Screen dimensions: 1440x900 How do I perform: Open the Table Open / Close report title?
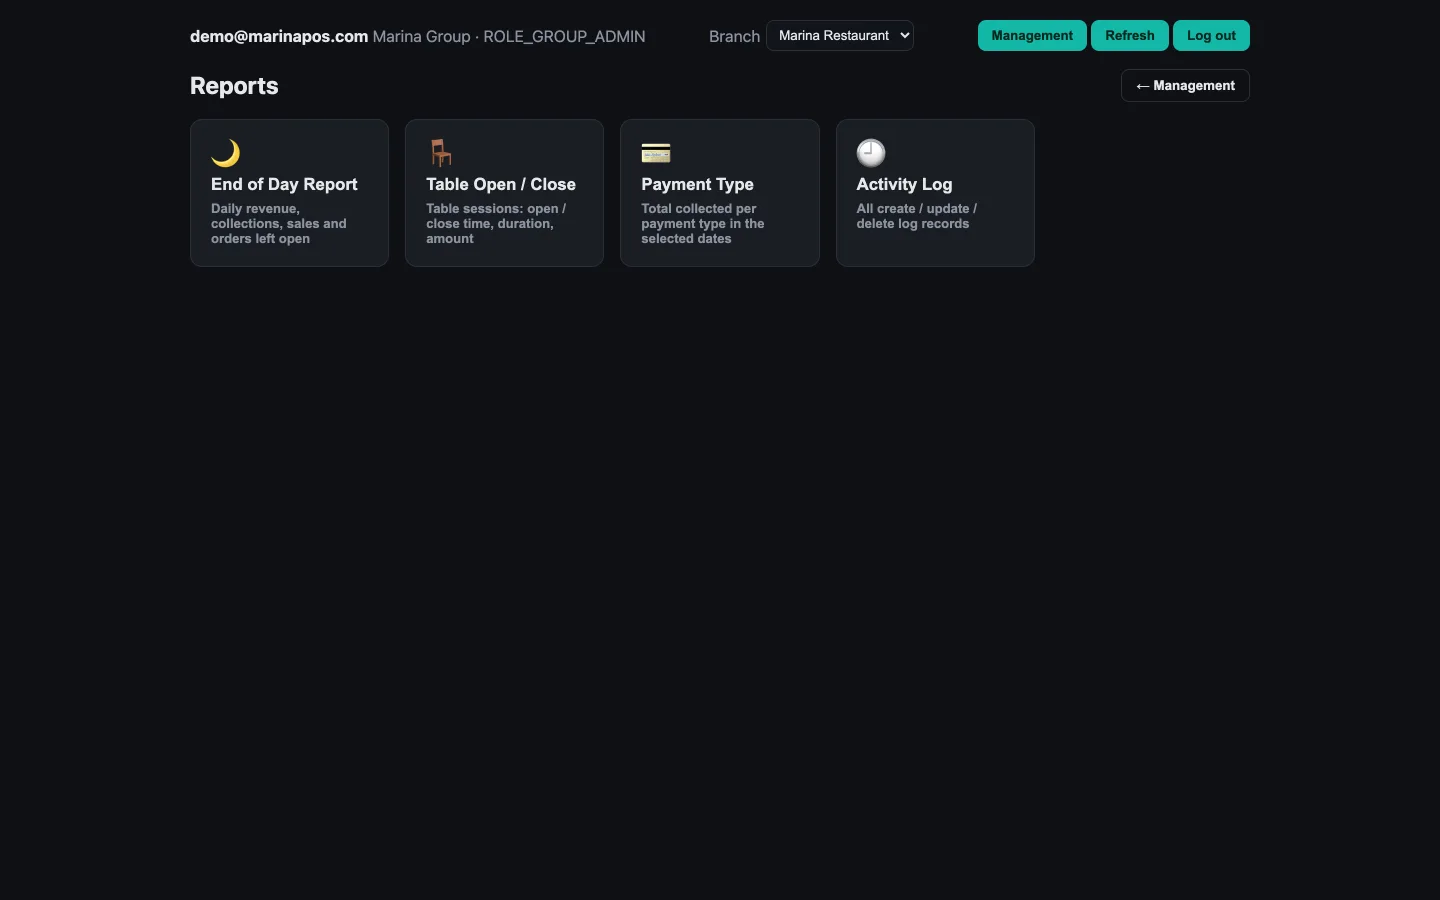tap(501, 184)
